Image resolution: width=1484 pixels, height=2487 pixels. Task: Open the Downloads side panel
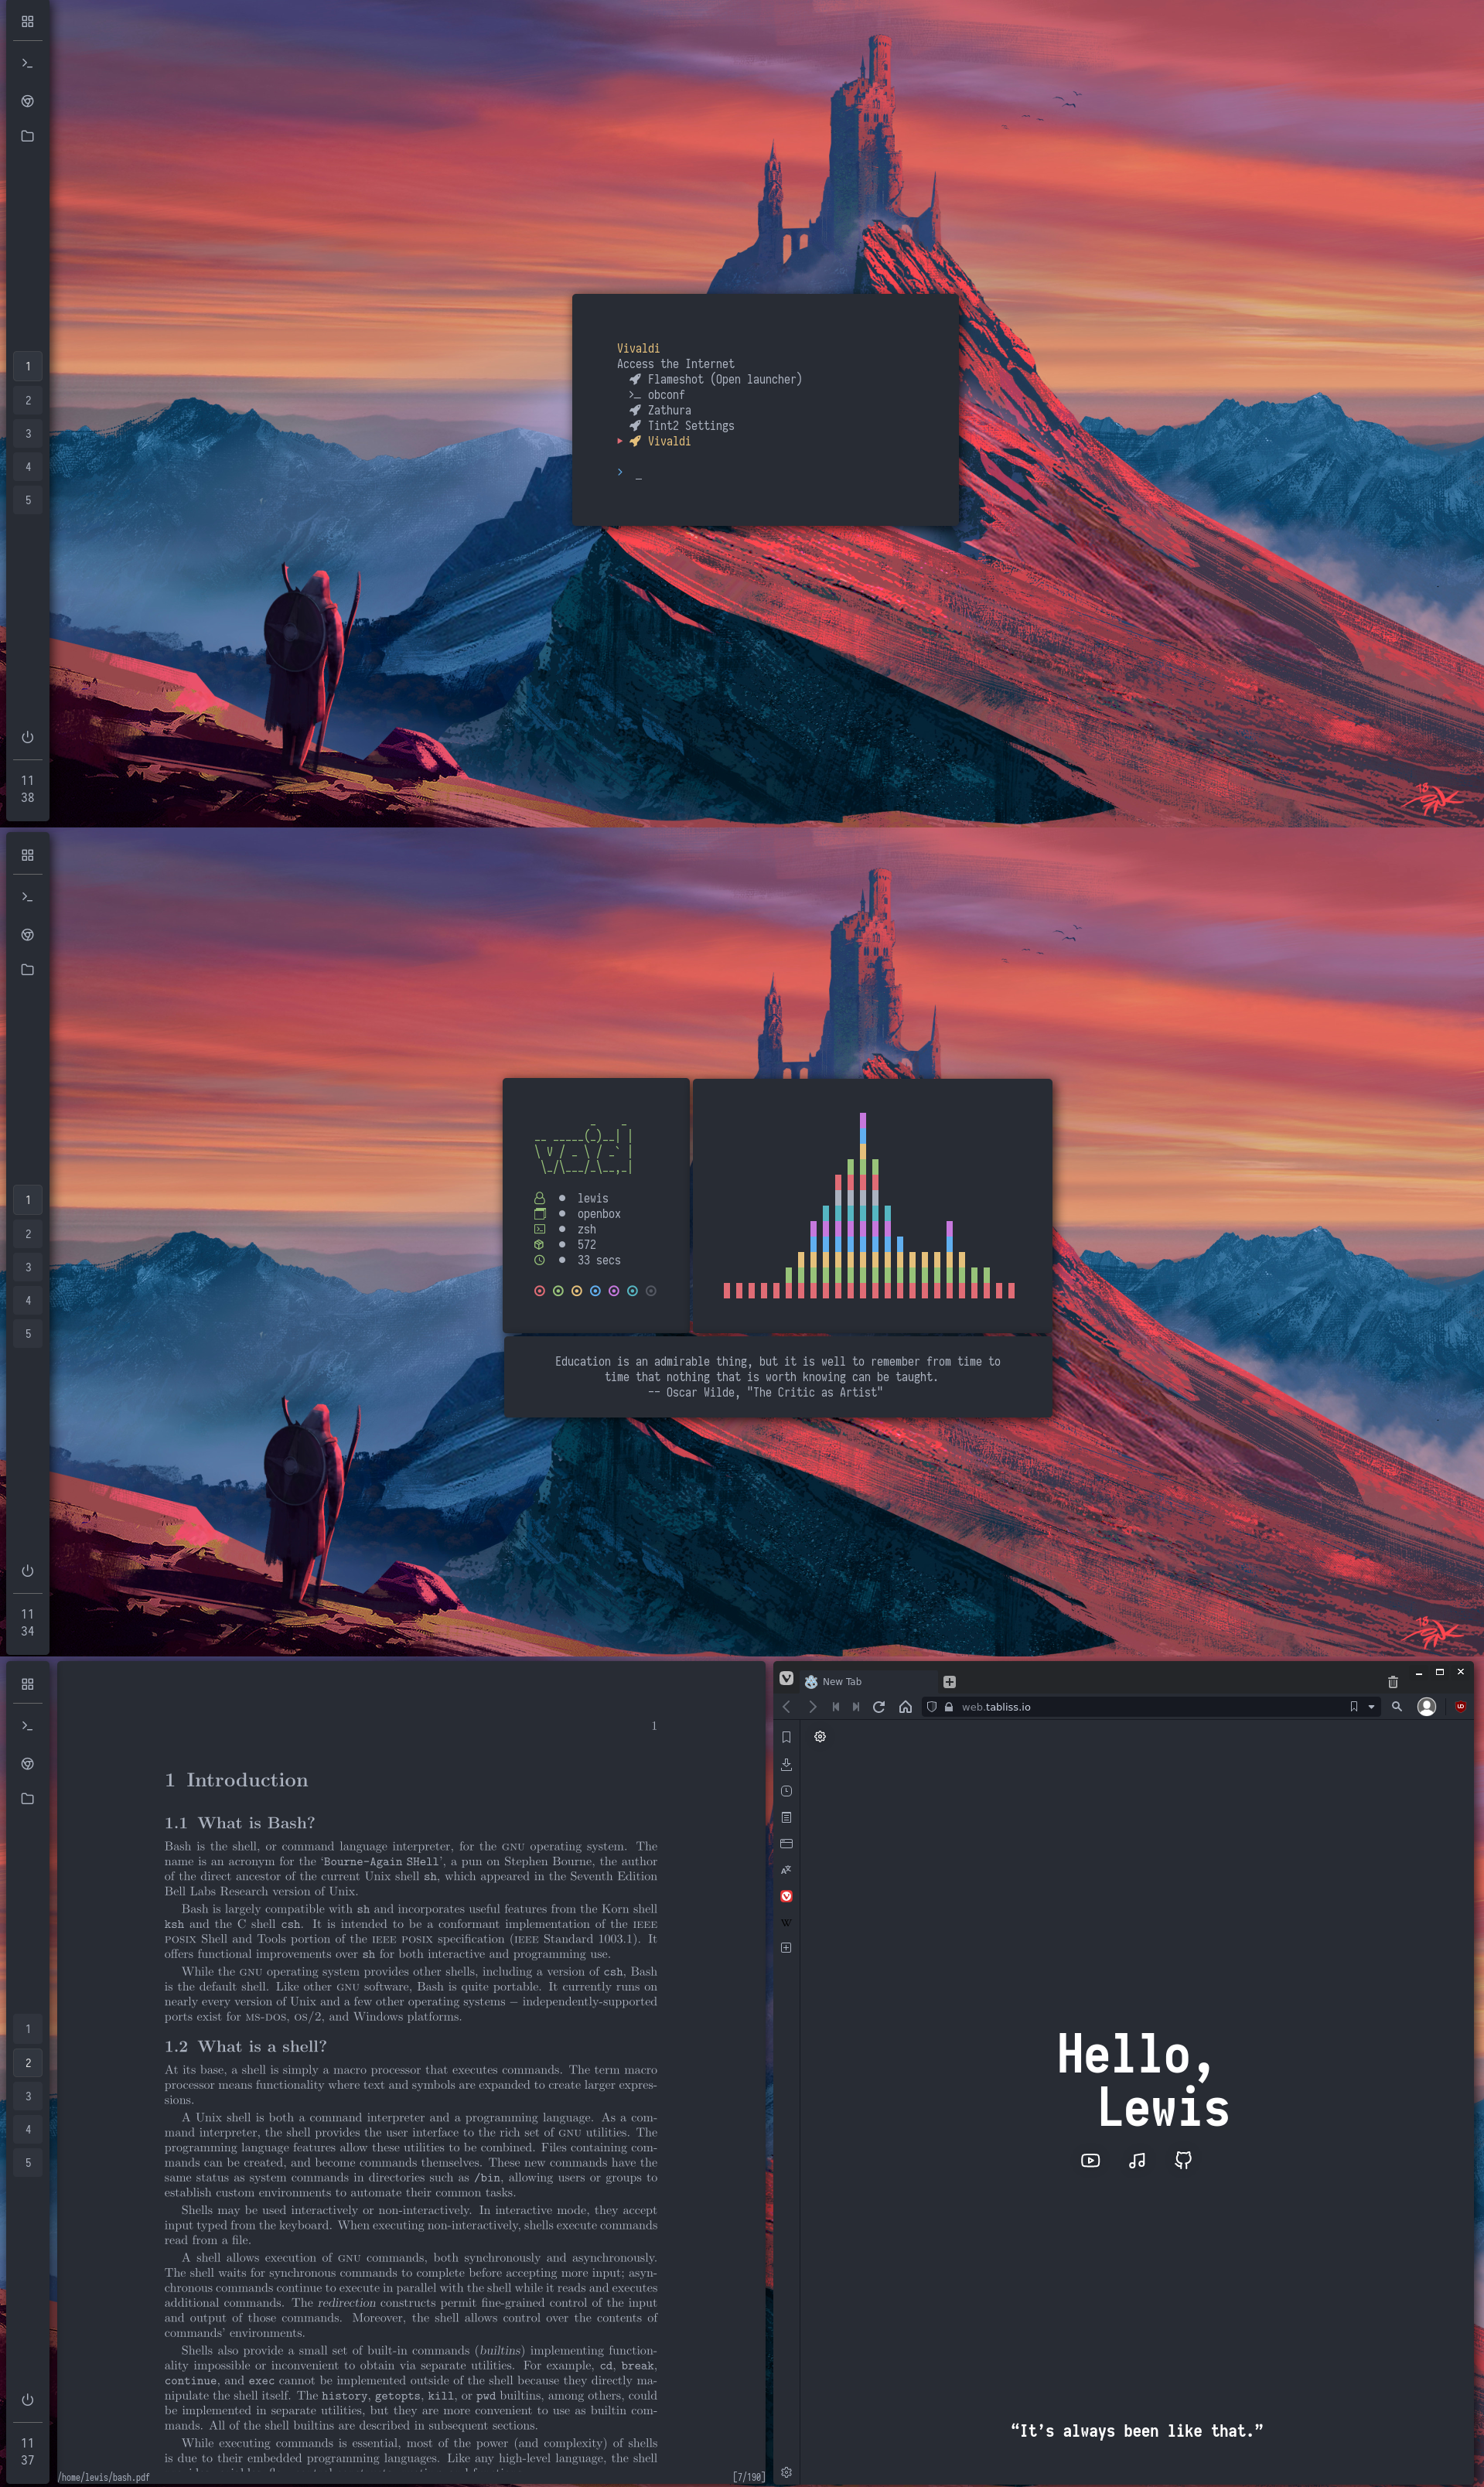coord(786,1764)
